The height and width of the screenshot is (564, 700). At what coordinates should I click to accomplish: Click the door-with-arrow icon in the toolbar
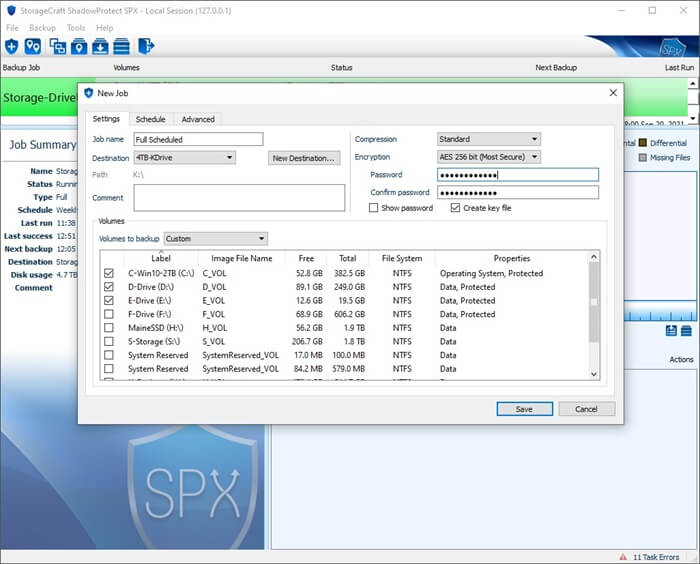pos(146,46)
